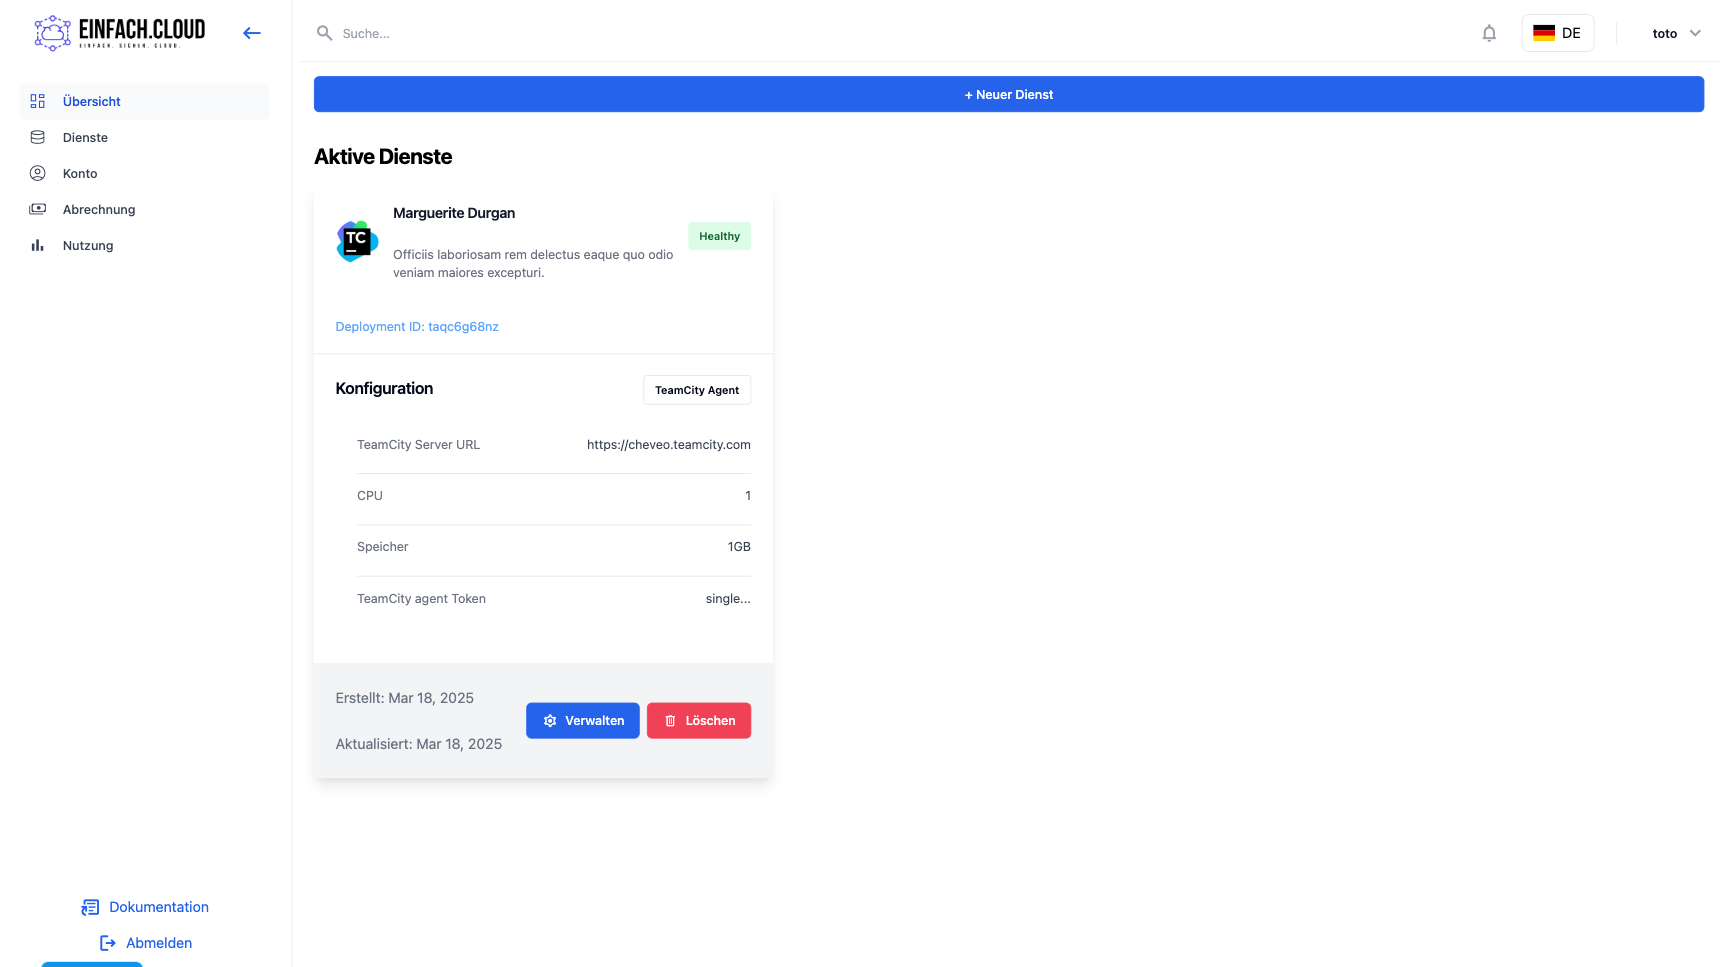Viewport: 1724px width, 967px height.
Task: Open the Übersicht menu item
Action: point(92,101)
